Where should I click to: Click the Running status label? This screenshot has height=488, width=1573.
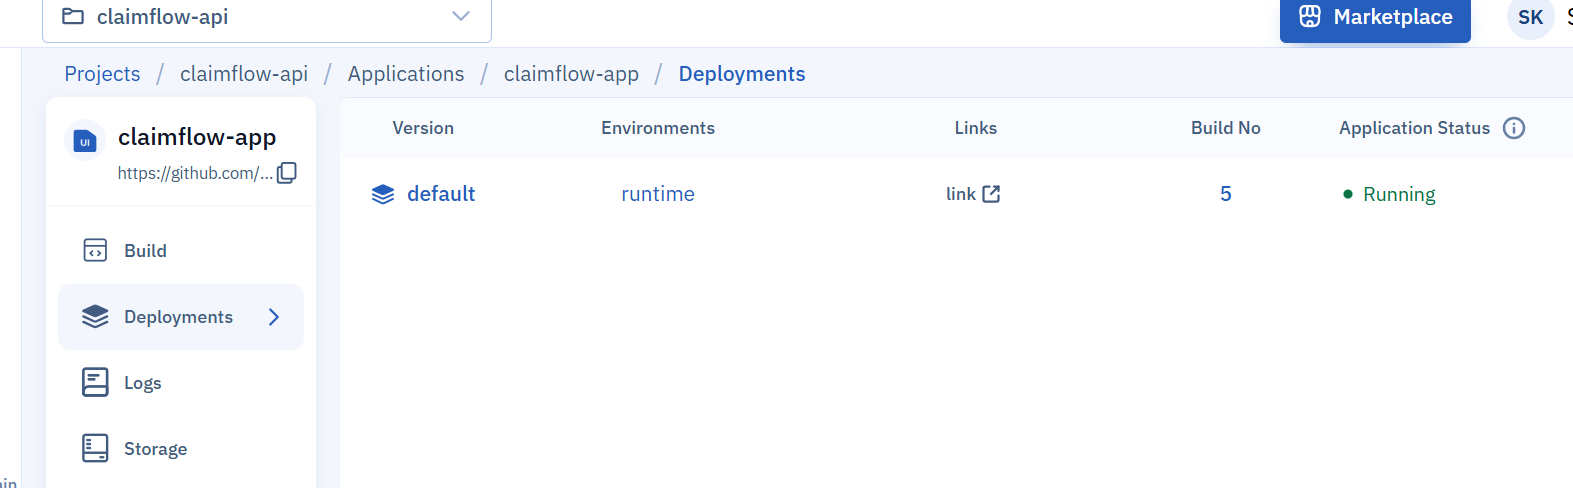pyautogui.click(x=1399, y=194)
